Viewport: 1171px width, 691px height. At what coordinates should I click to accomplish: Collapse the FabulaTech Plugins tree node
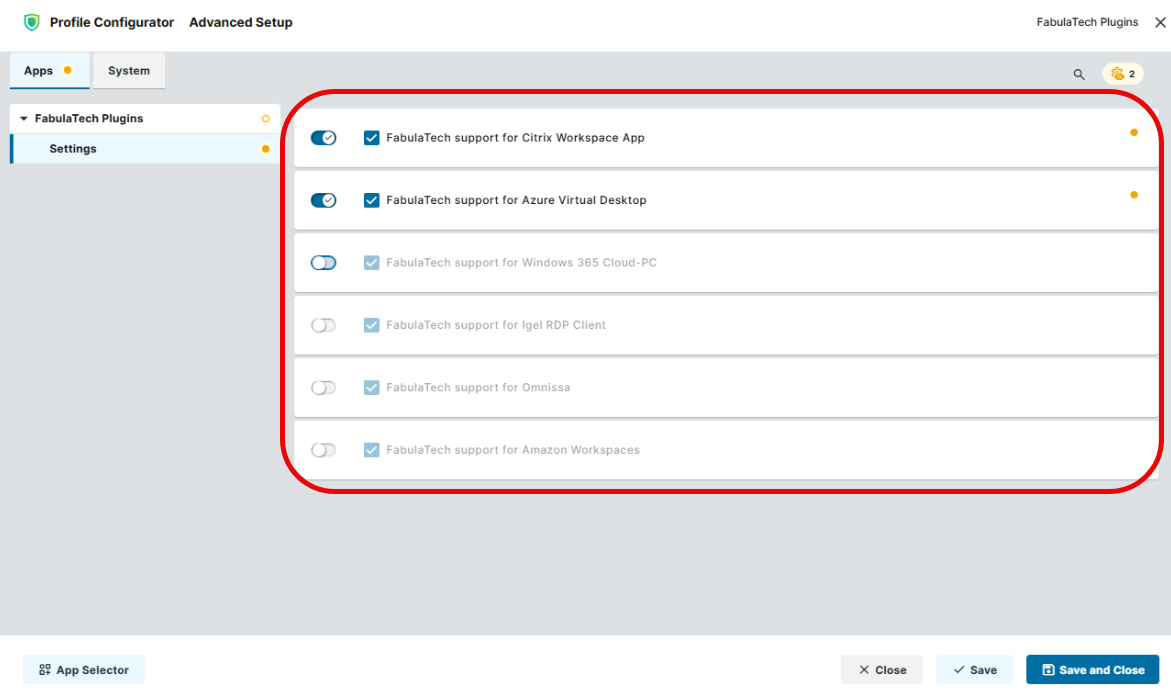click(x=24, y=119)
